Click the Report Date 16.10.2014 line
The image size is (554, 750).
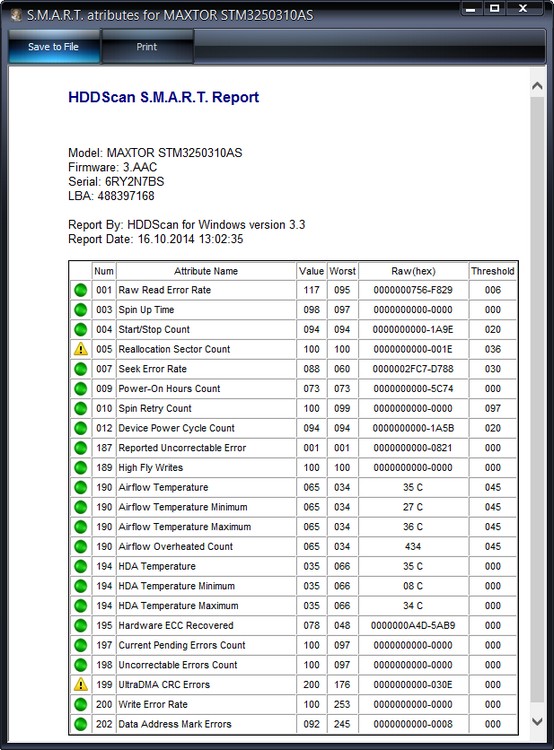pos(156,239)
